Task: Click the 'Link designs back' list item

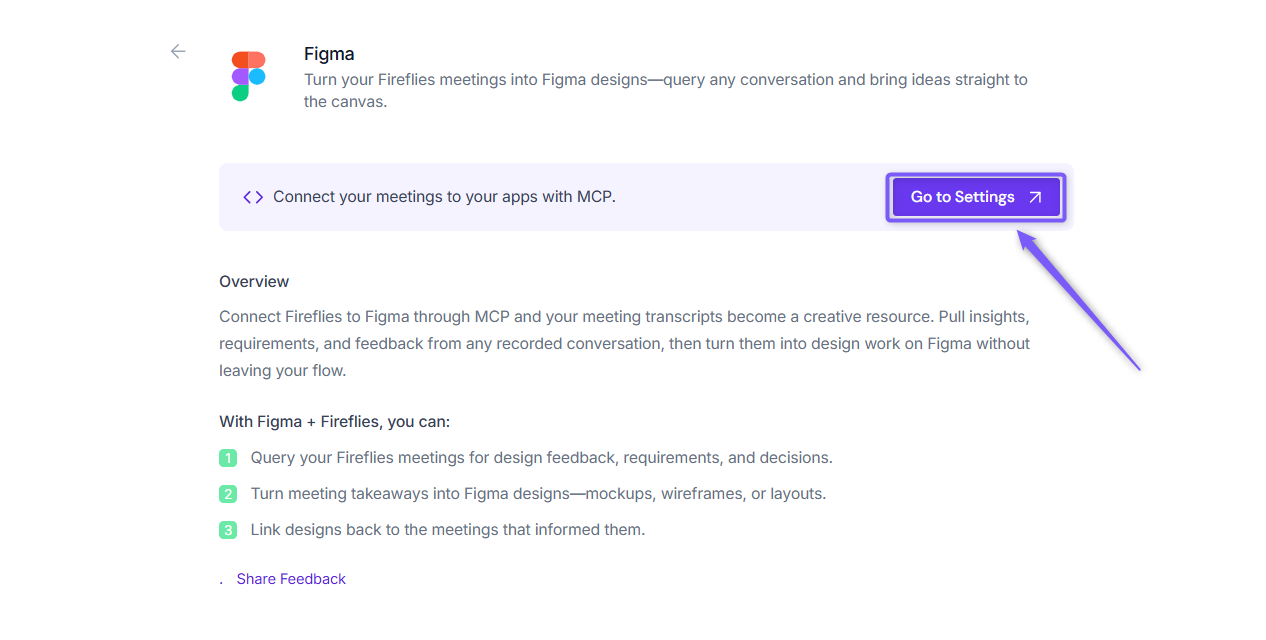Action: click(448, 530)
